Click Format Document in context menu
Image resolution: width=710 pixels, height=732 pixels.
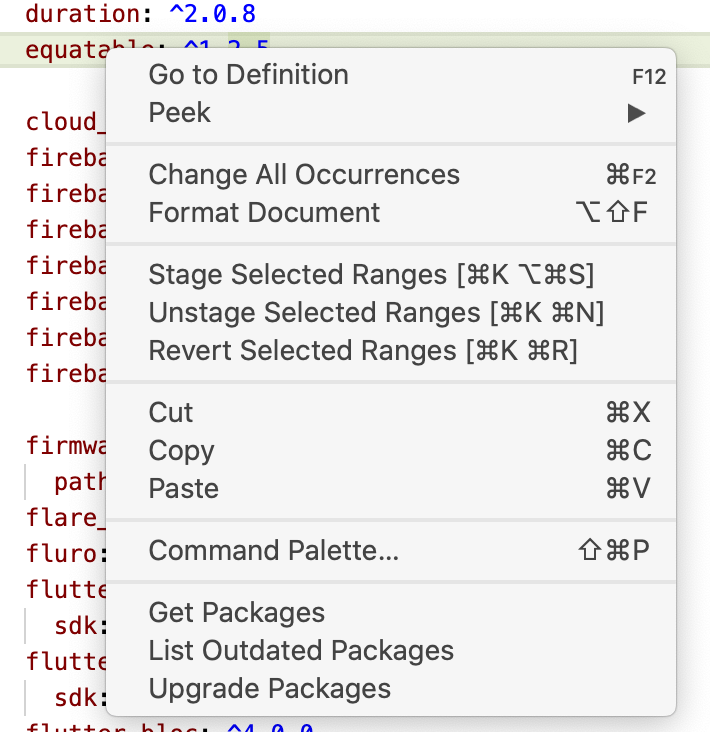pos(264,213)
